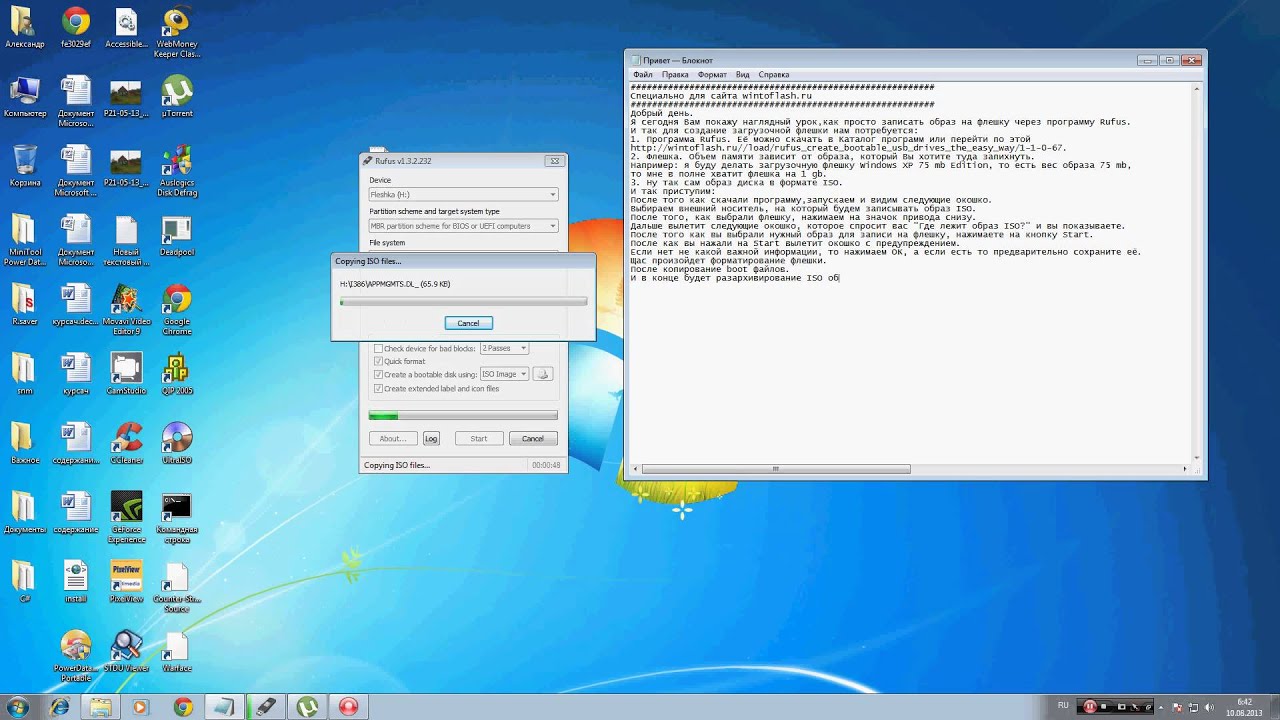
Task: Open the Александр user folder icon
Action: coord(24,27)
